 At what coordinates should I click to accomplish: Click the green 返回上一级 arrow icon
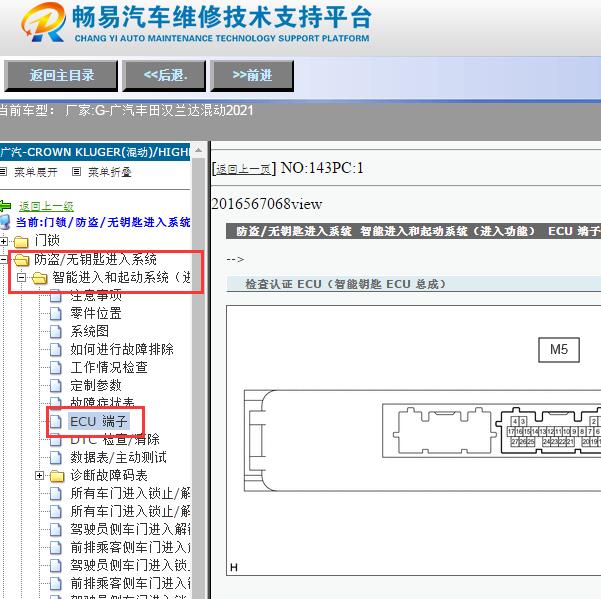[6, 205]
